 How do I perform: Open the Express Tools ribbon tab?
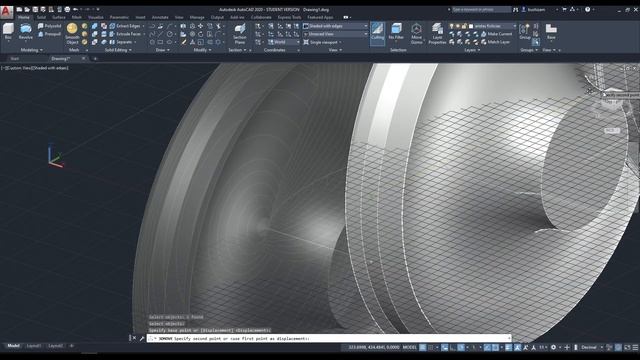289,18
